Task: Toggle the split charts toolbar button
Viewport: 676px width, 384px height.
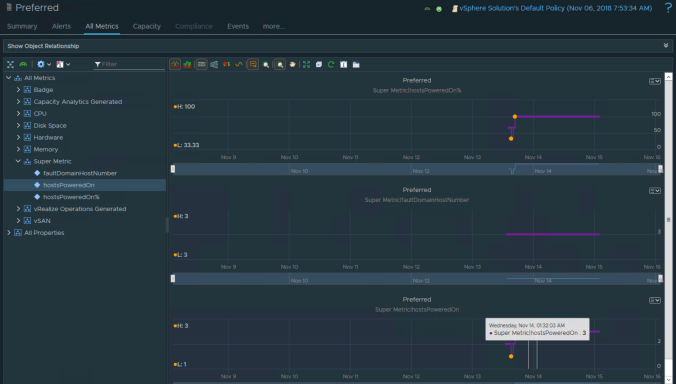Action: pyautogui.click(x=175, y=65)
